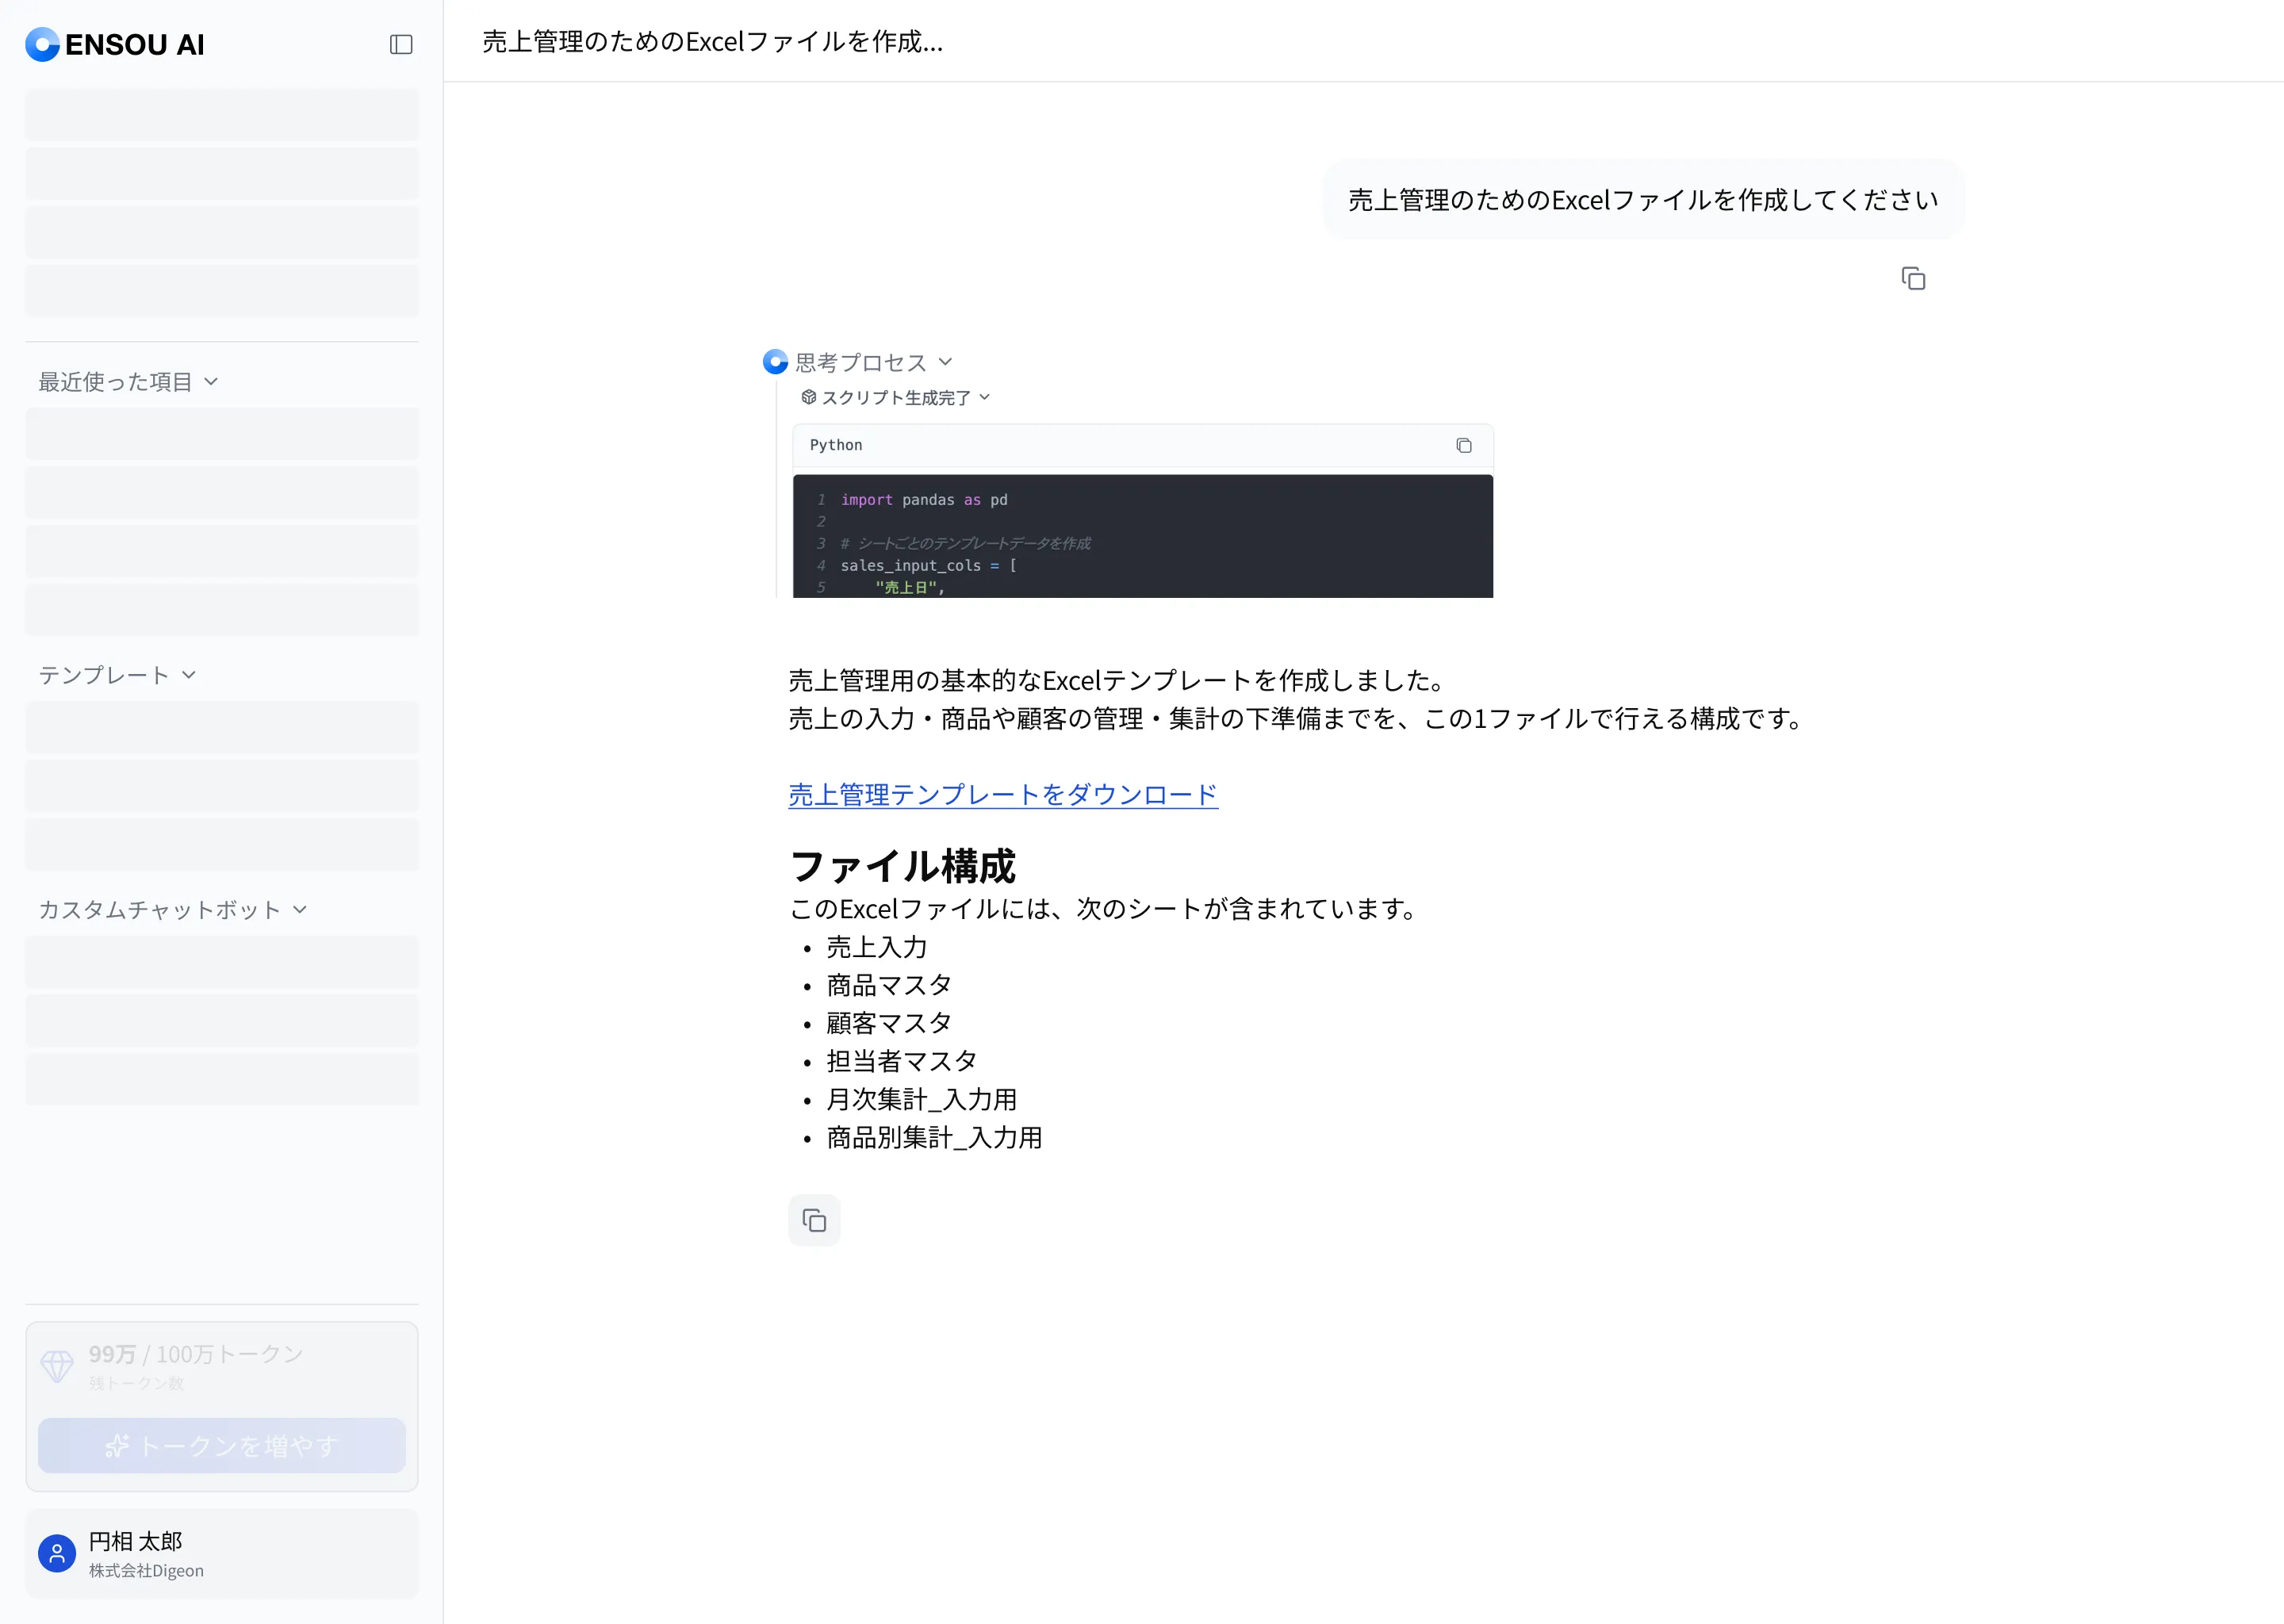
Task: Click the 99万 / 100万トークン usage indicator
Action: 196,1354
